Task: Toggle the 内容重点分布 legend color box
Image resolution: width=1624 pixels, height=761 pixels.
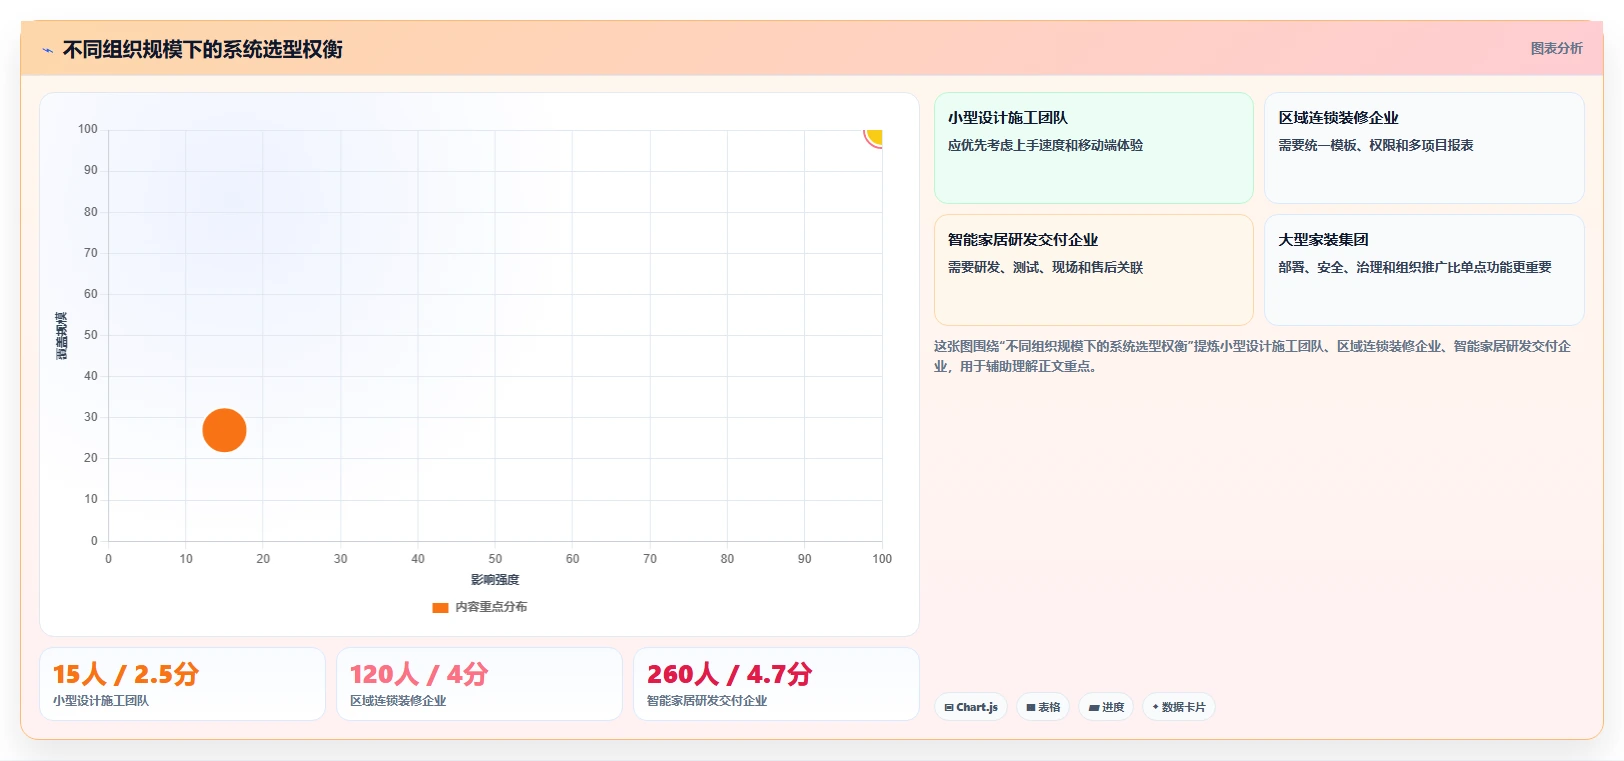Action: coord(440,607)
